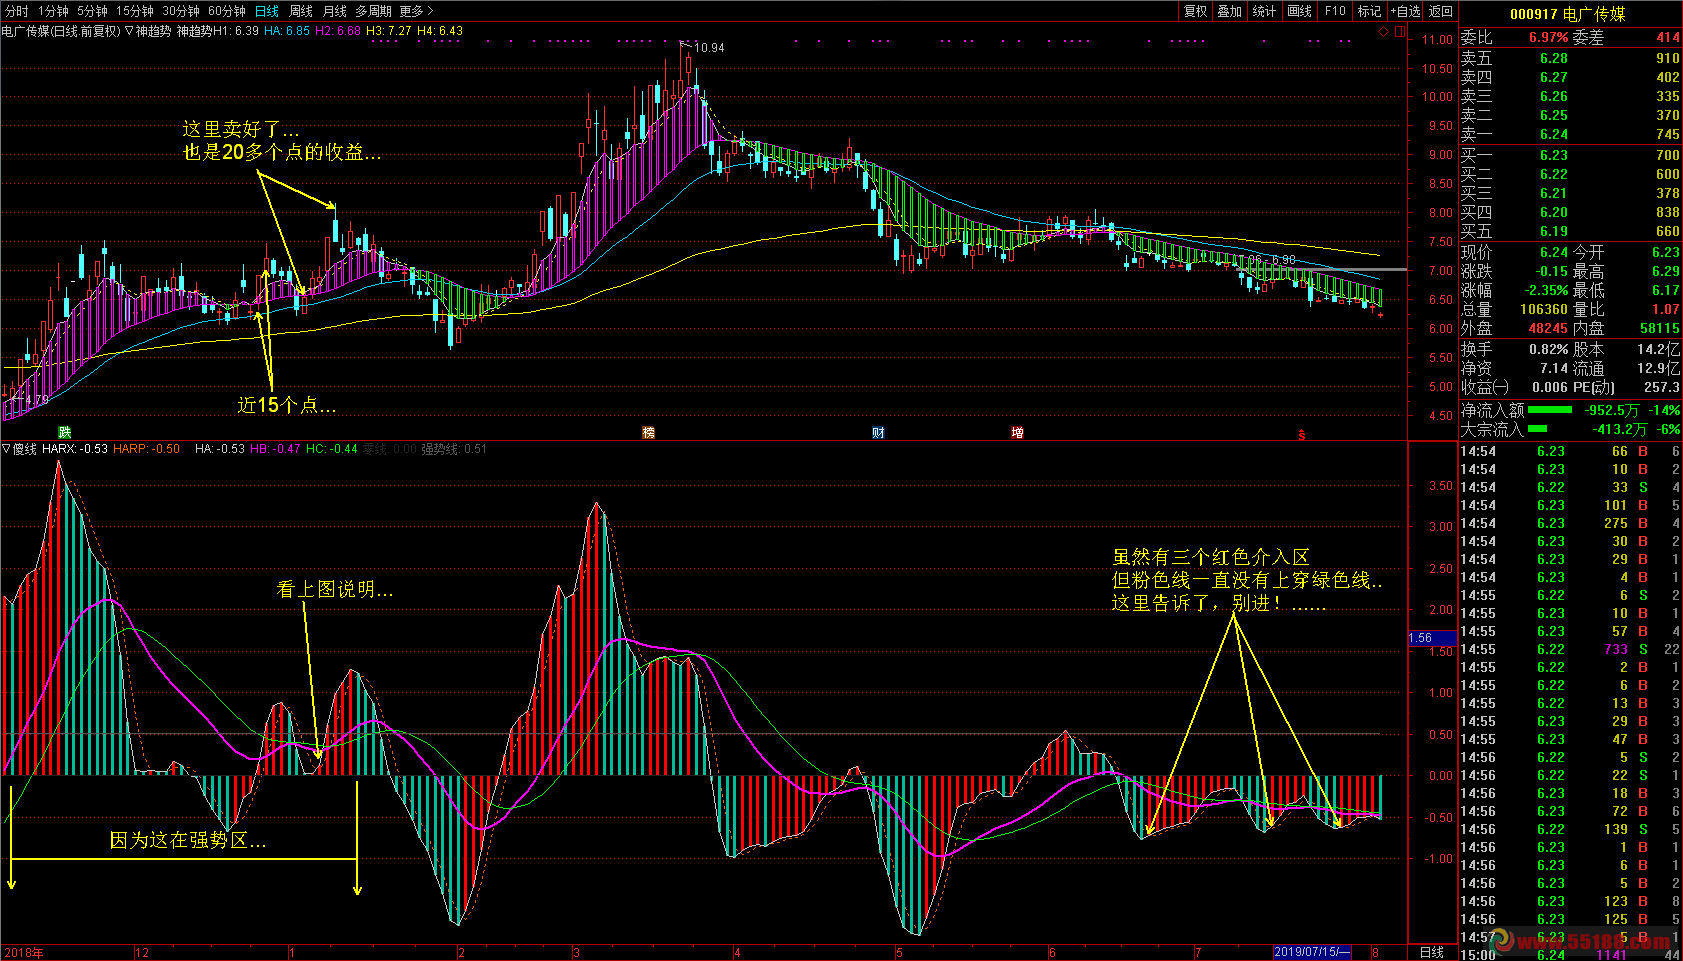Click HA: 6.85 cyan readout
Image resolution: width=1683 pixels, height=961 pixels.
(x=287, y=31)
